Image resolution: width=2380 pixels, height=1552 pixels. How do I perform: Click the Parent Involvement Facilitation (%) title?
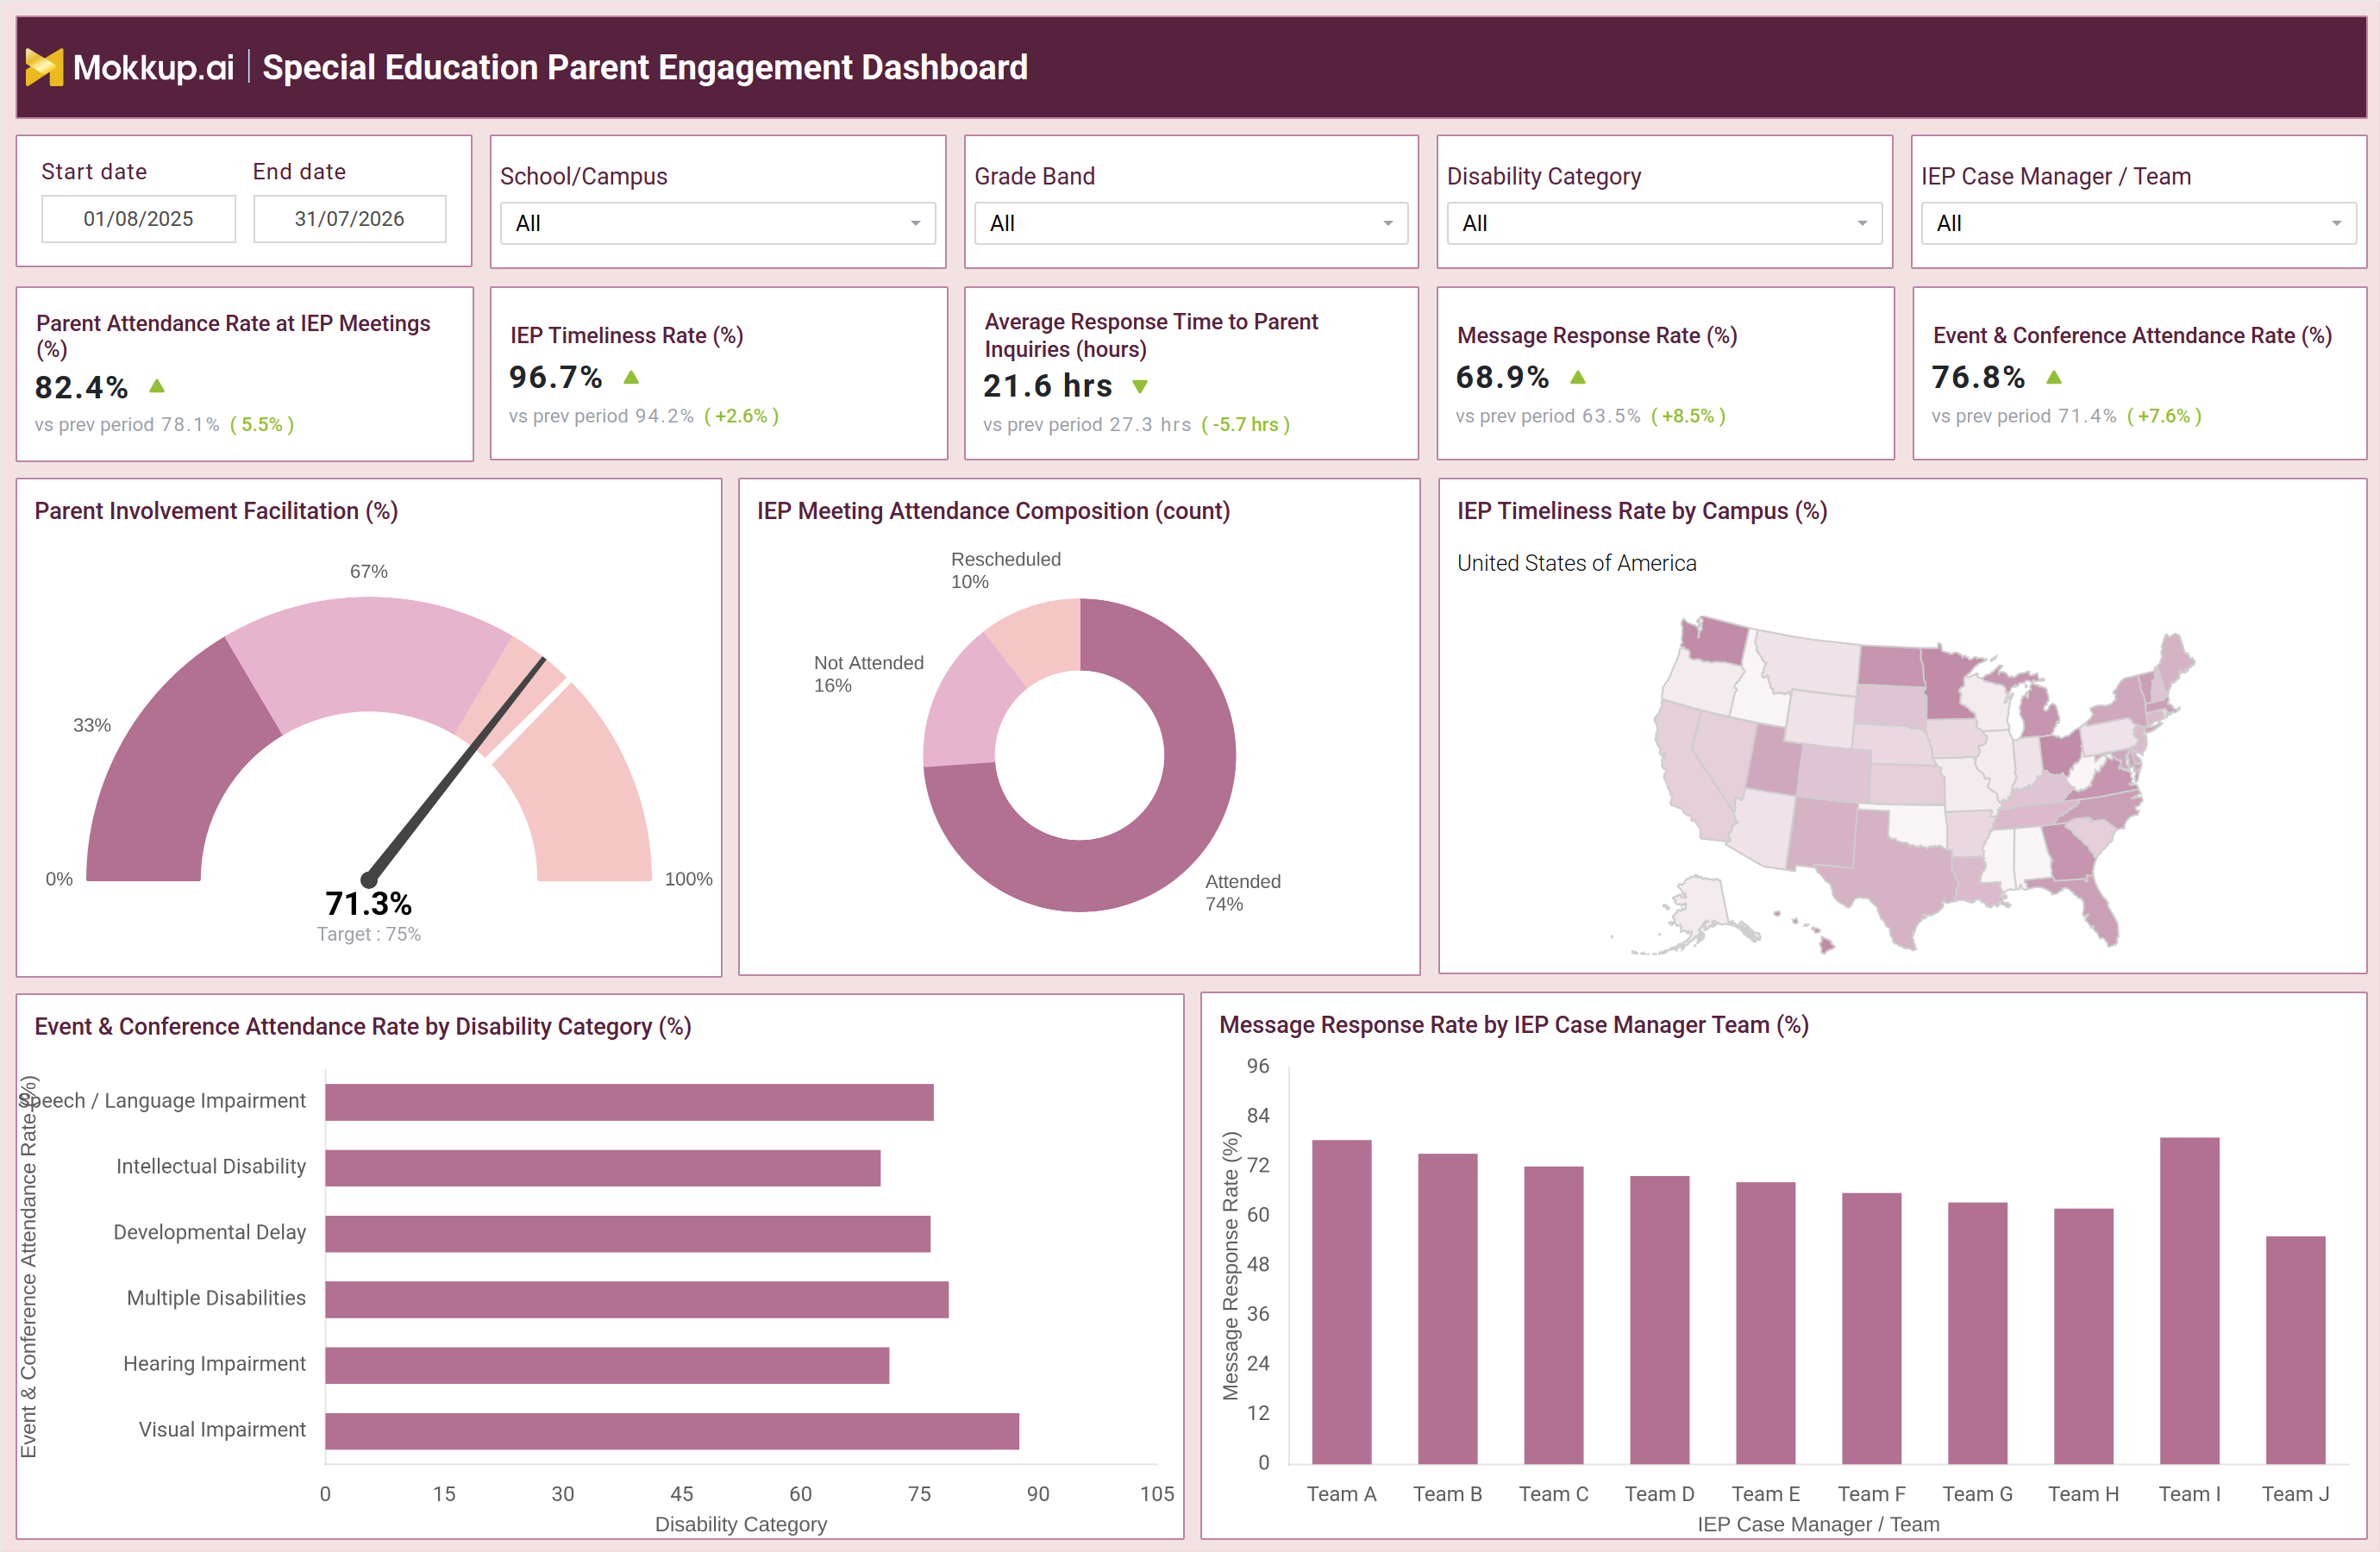[x=216, y=511]
